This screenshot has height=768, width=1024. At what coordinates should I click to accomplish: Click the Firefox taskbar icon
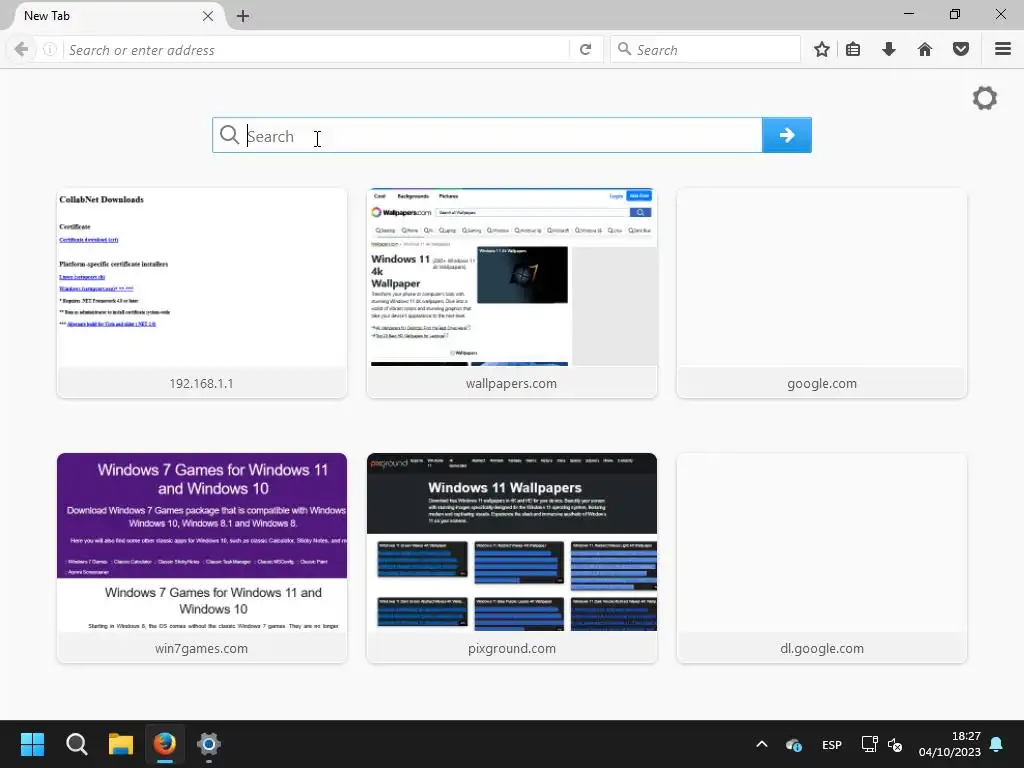[x=165, y=744]
